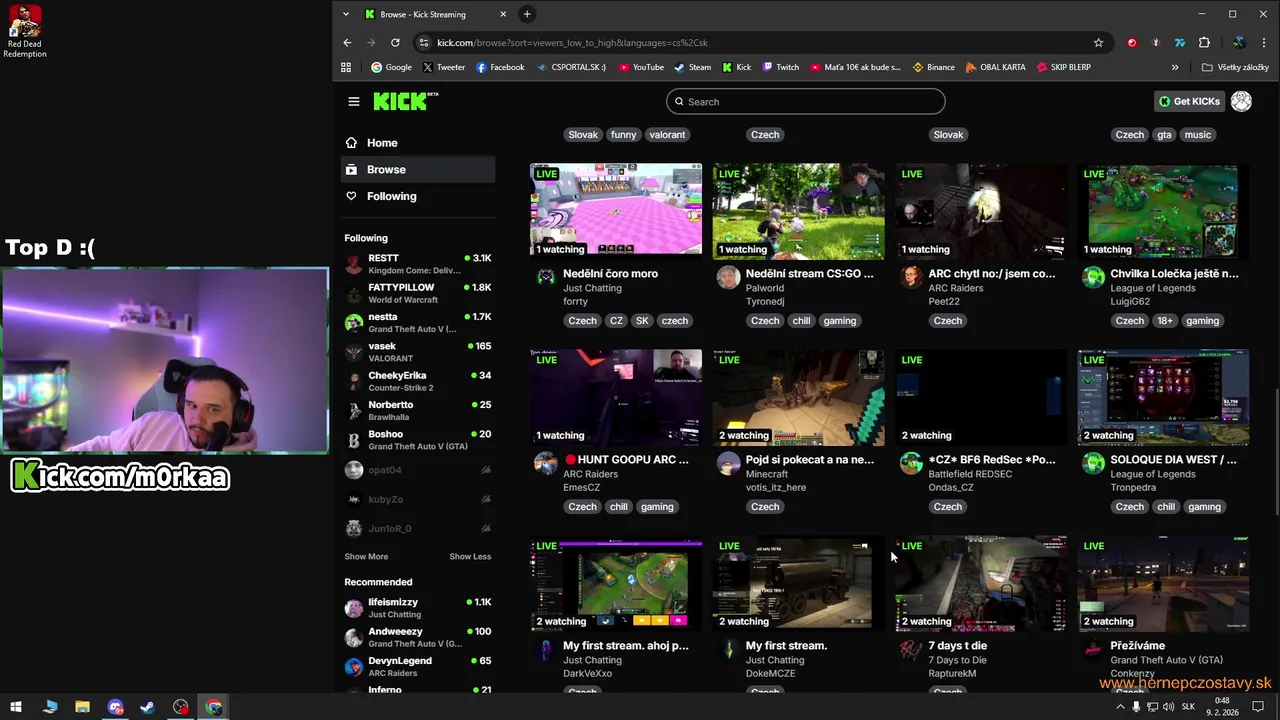This screenshot has height=720, width=1280.
Task: Open the user profile avatar menu
Action: [x=1241, y=101]
